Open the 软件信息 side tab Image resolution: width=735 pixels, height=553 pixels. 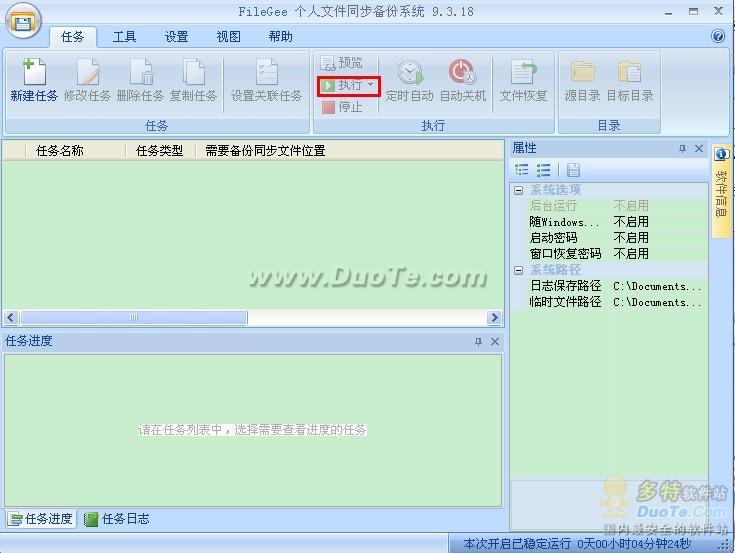tap(720, 191)
